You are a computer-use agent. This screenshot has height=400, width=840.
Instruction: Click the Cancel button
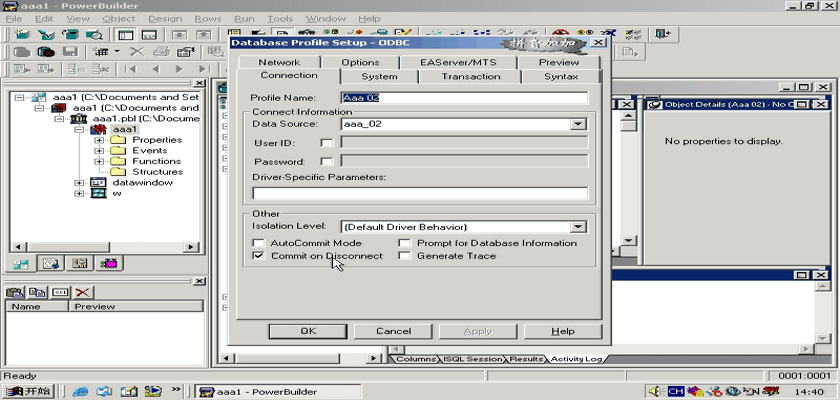(393, 331)
